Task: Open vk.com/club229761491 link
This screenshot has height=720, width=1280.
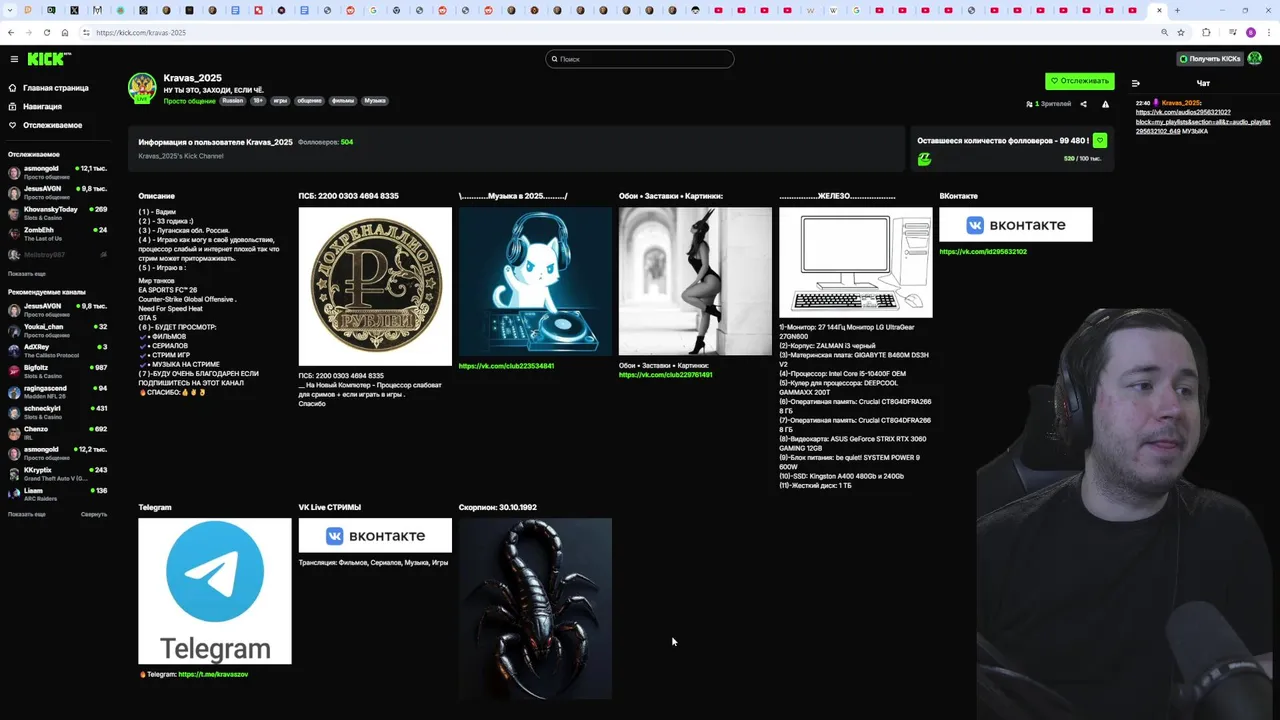Action: tap(666, 375)
